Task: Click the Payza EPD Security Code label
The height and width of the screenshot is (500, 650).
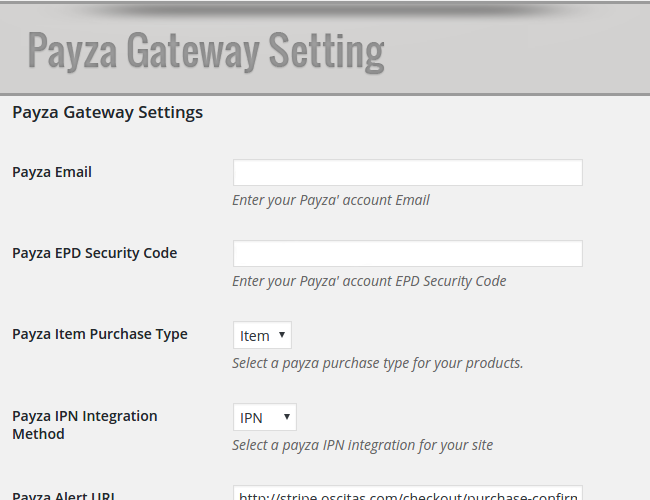Action: click(x=95, y=253)
